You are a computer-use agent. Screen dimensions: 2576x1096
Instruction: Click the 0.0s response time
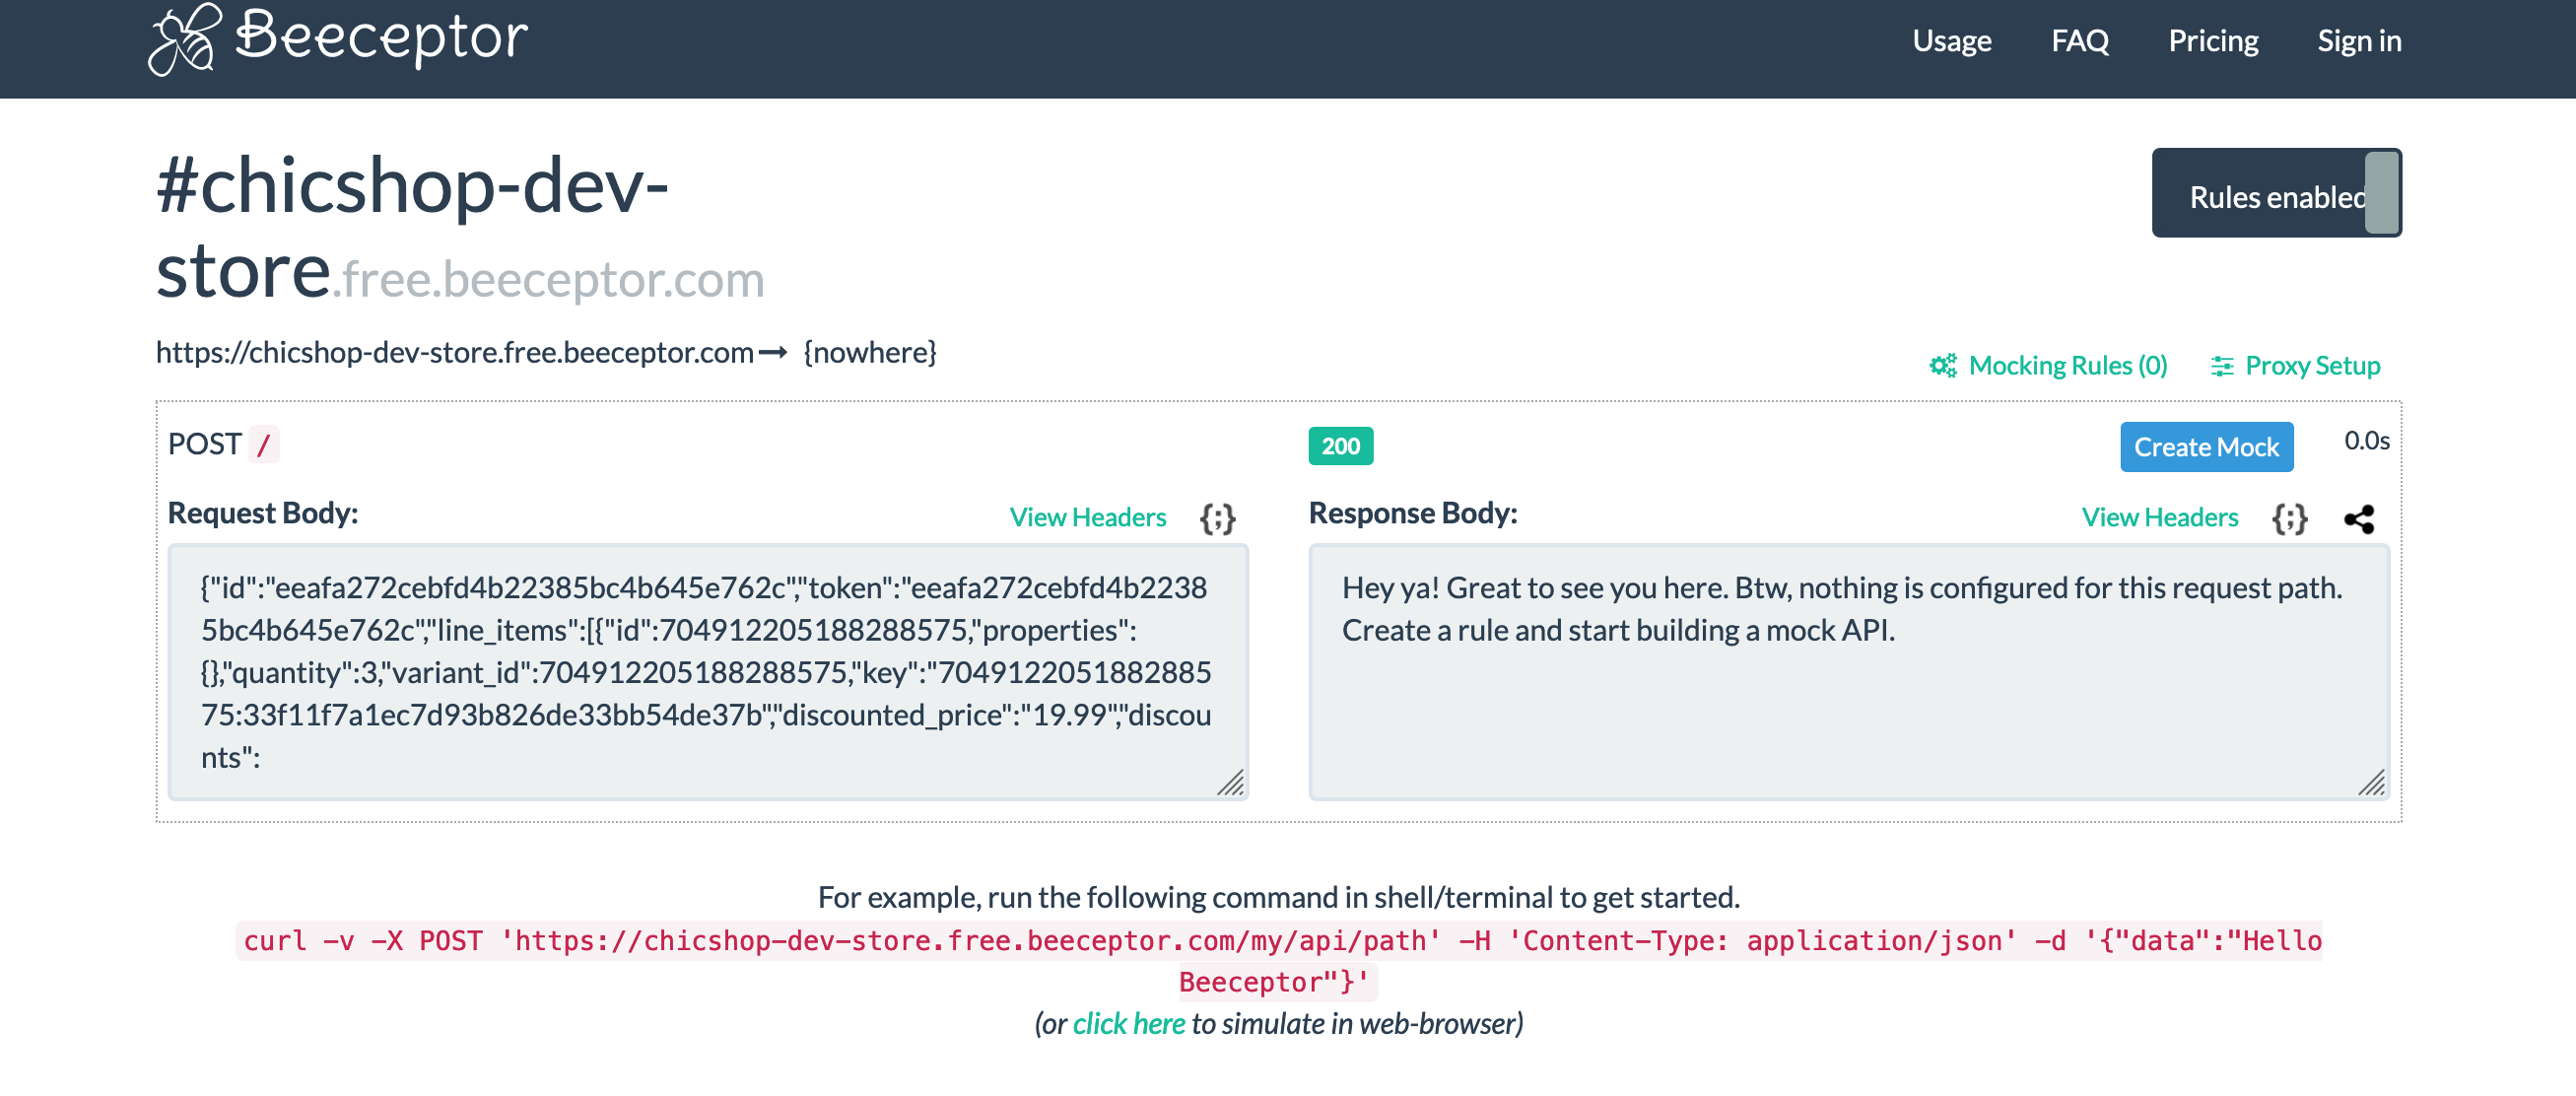pos(2366,441)
